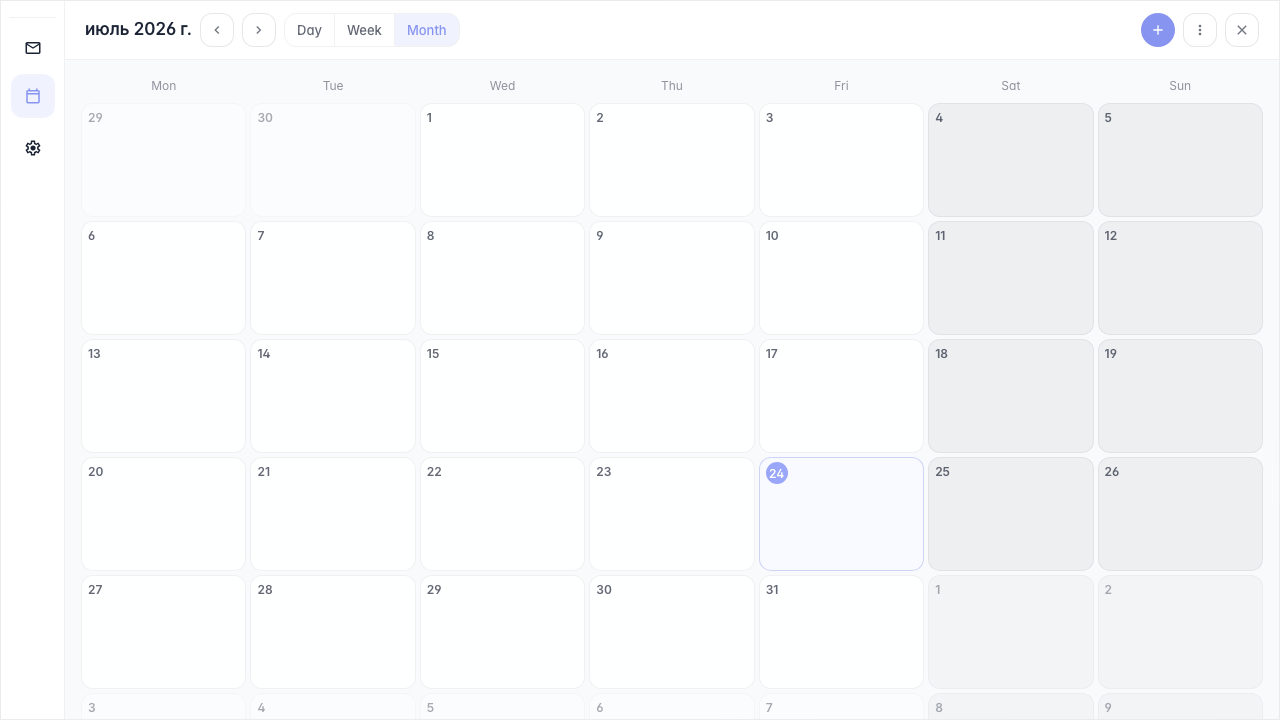Select July 28 day cell
Screen dimensions: 1280x720
click(x=333, y=632)
